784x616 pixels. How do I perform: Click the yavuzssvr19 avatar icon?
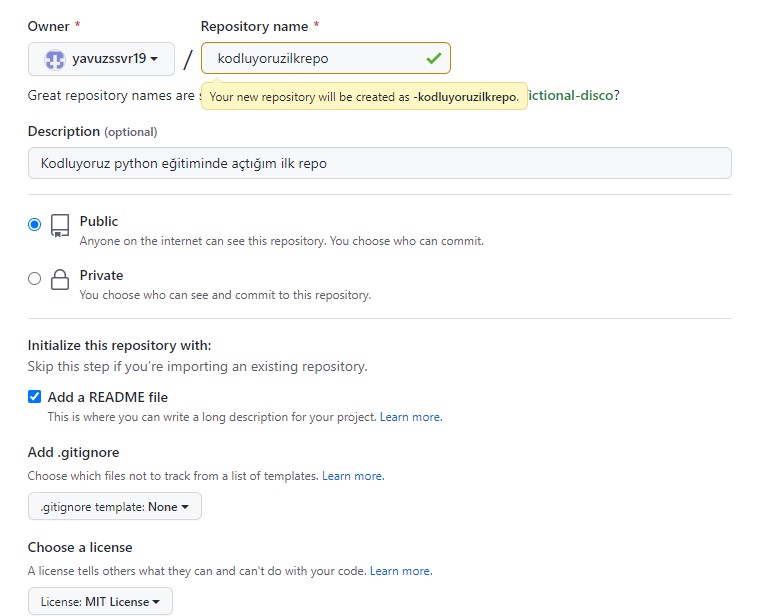tap(54, 60)
